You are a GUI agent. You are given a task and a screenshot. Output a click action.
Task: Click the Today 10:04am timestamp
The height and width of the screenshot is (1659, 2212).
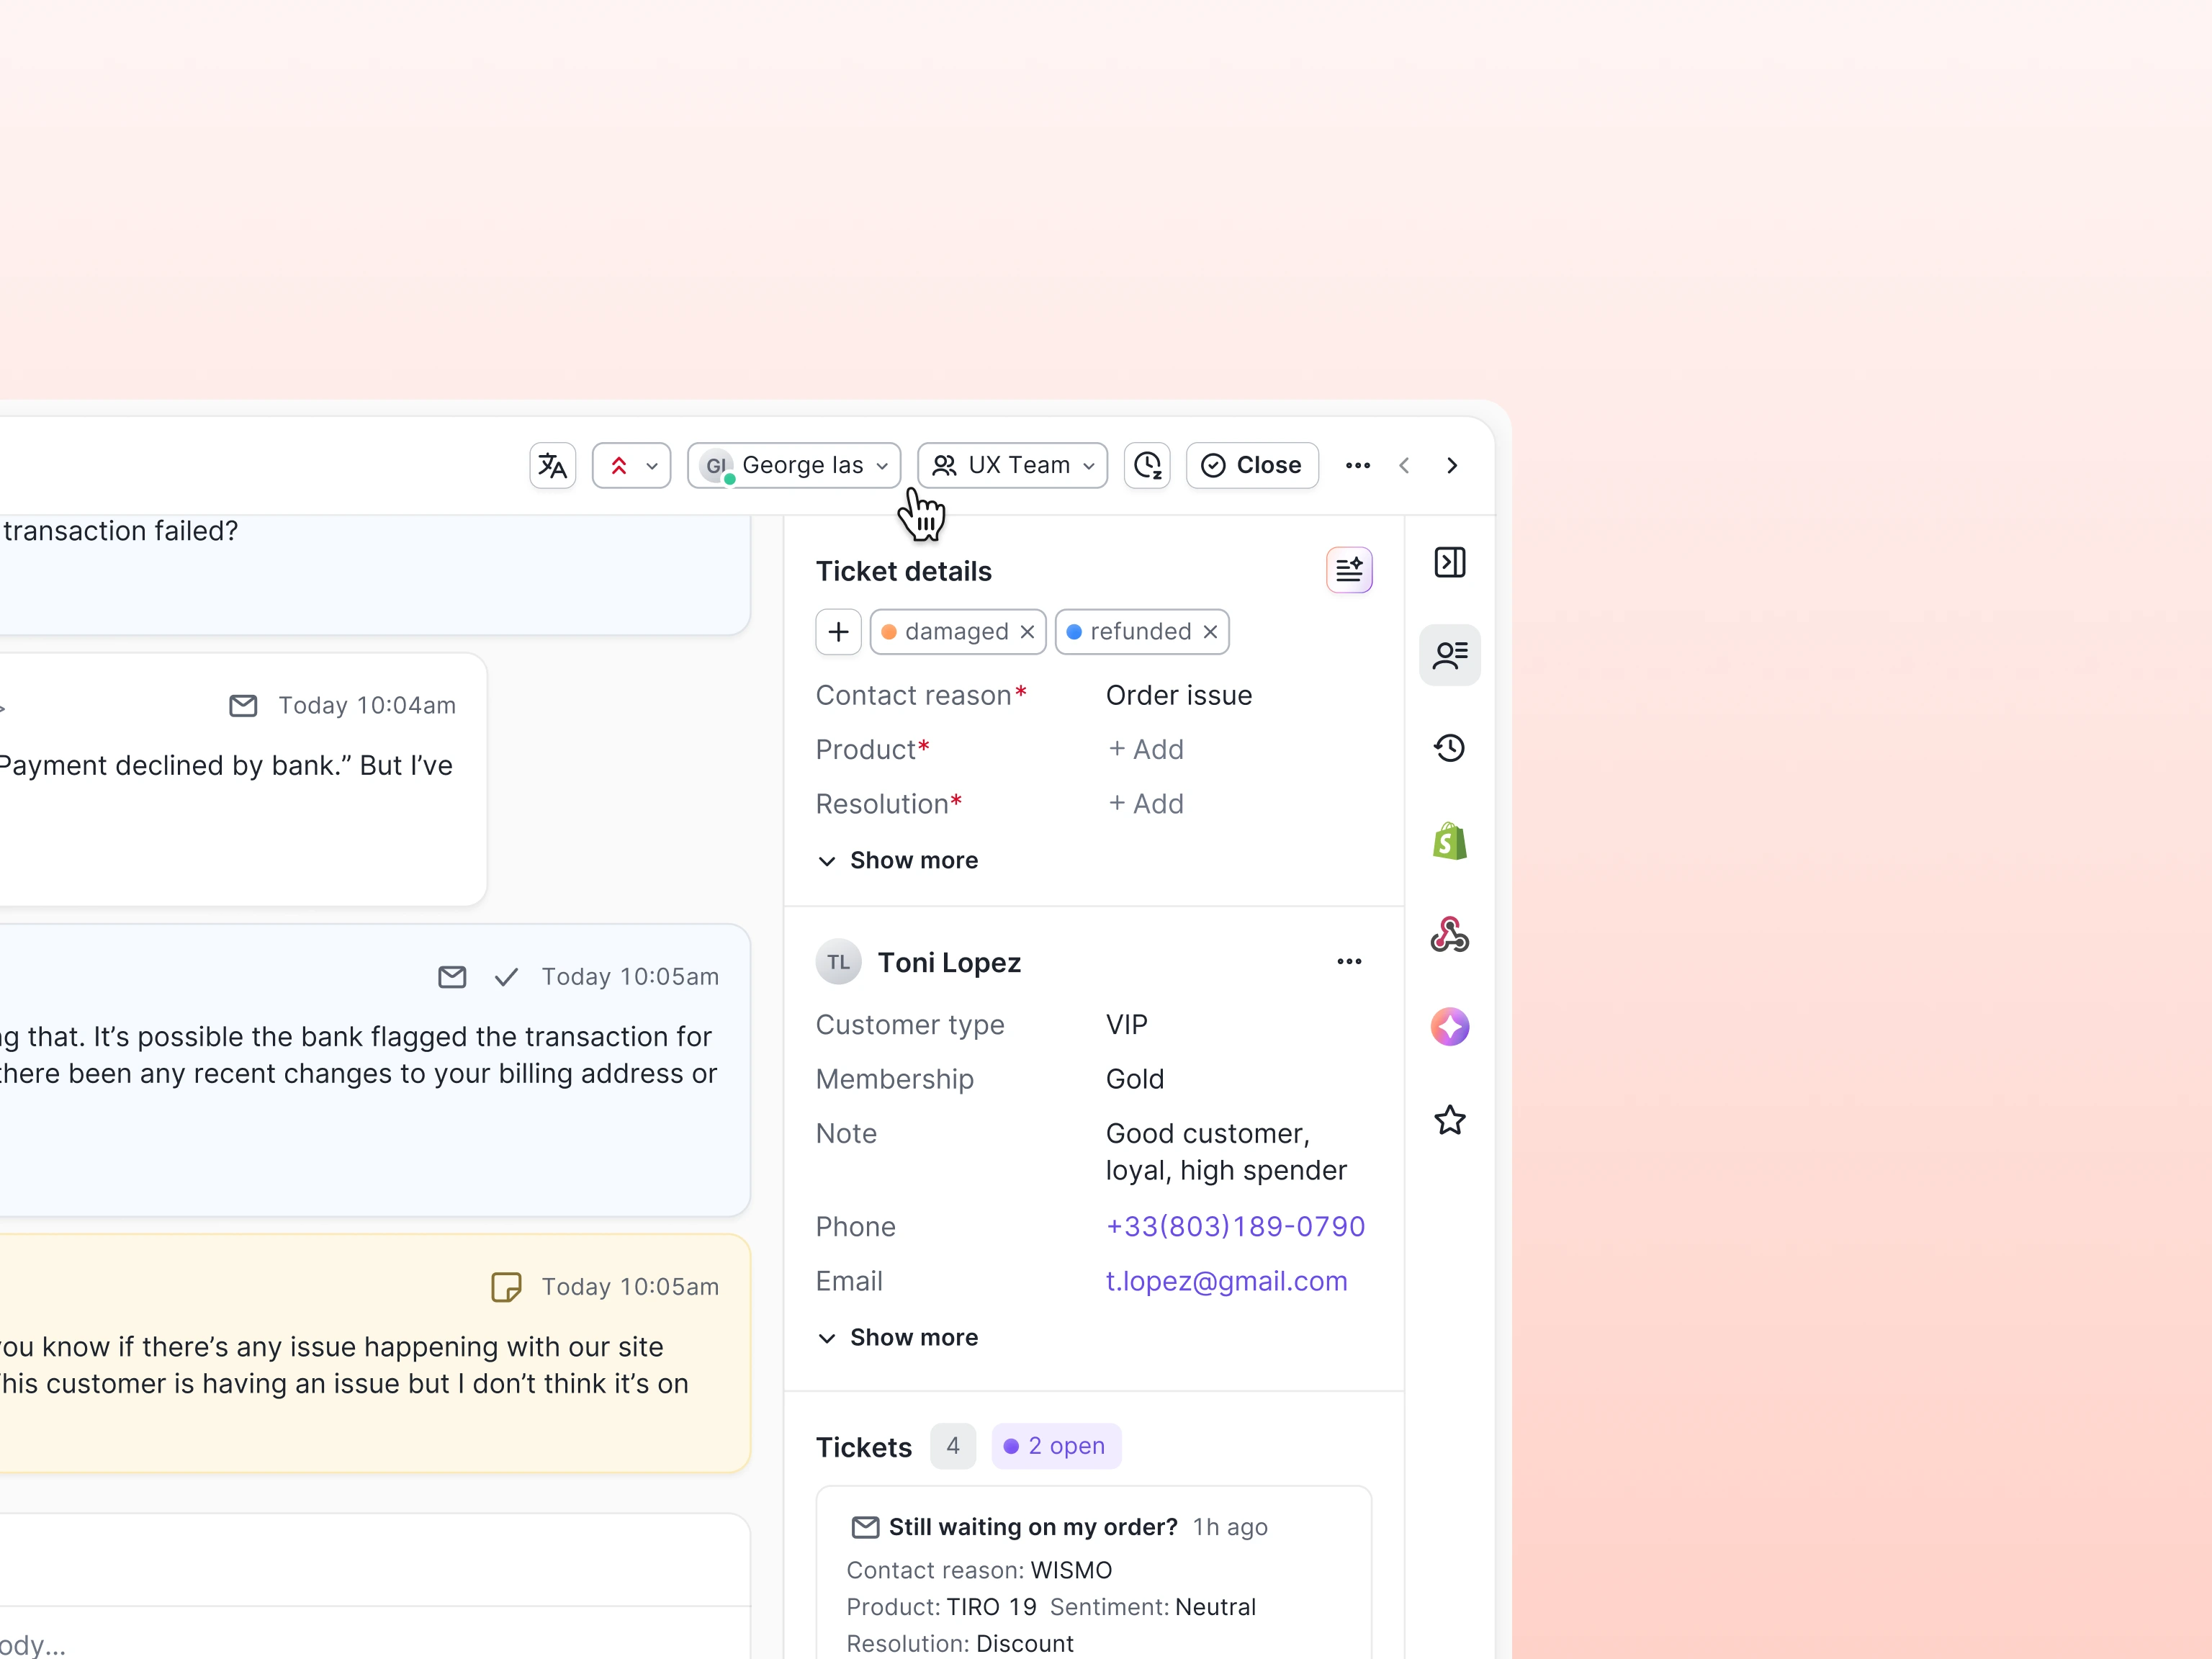point(367,706)
